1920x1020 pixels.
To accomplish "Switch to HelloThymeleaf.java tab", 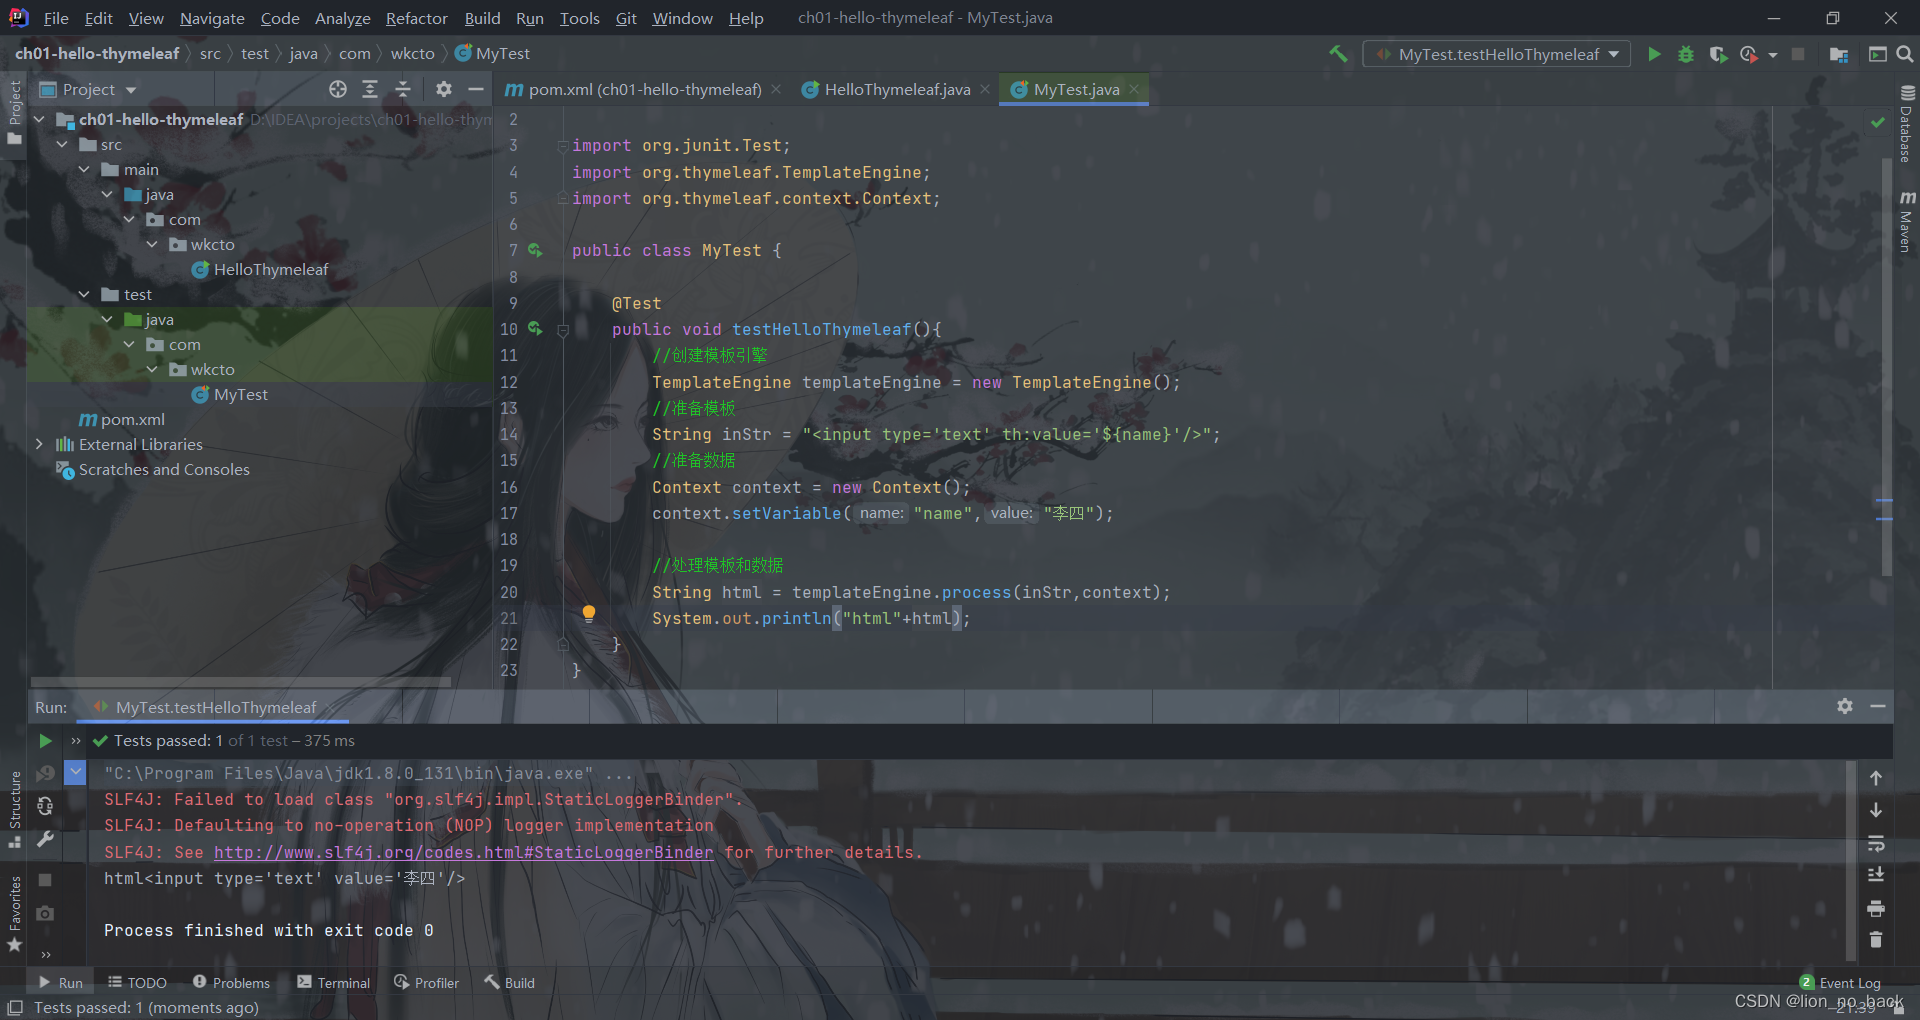I will [x=897, y=89].
